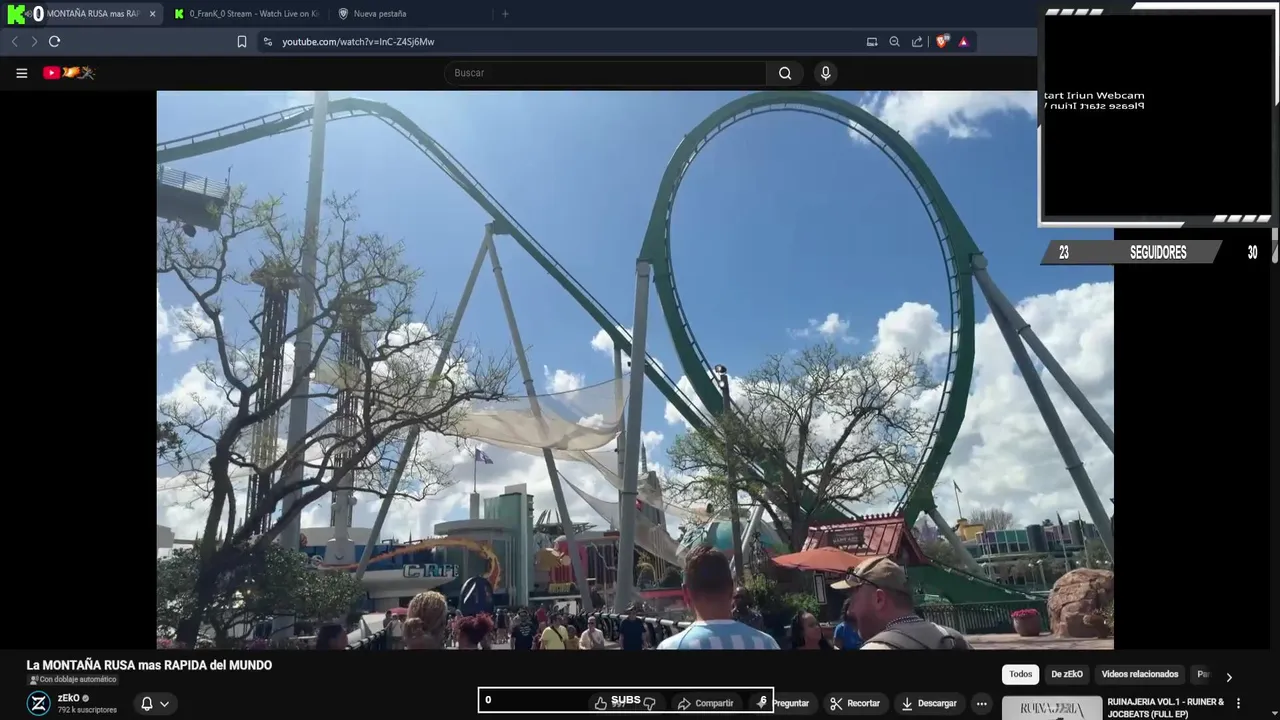Image resolution: width=1280 pixels, height=720 pixels.
Task: Click the SEGUIDORES overlay label
Action: [x=1158, y=253]
